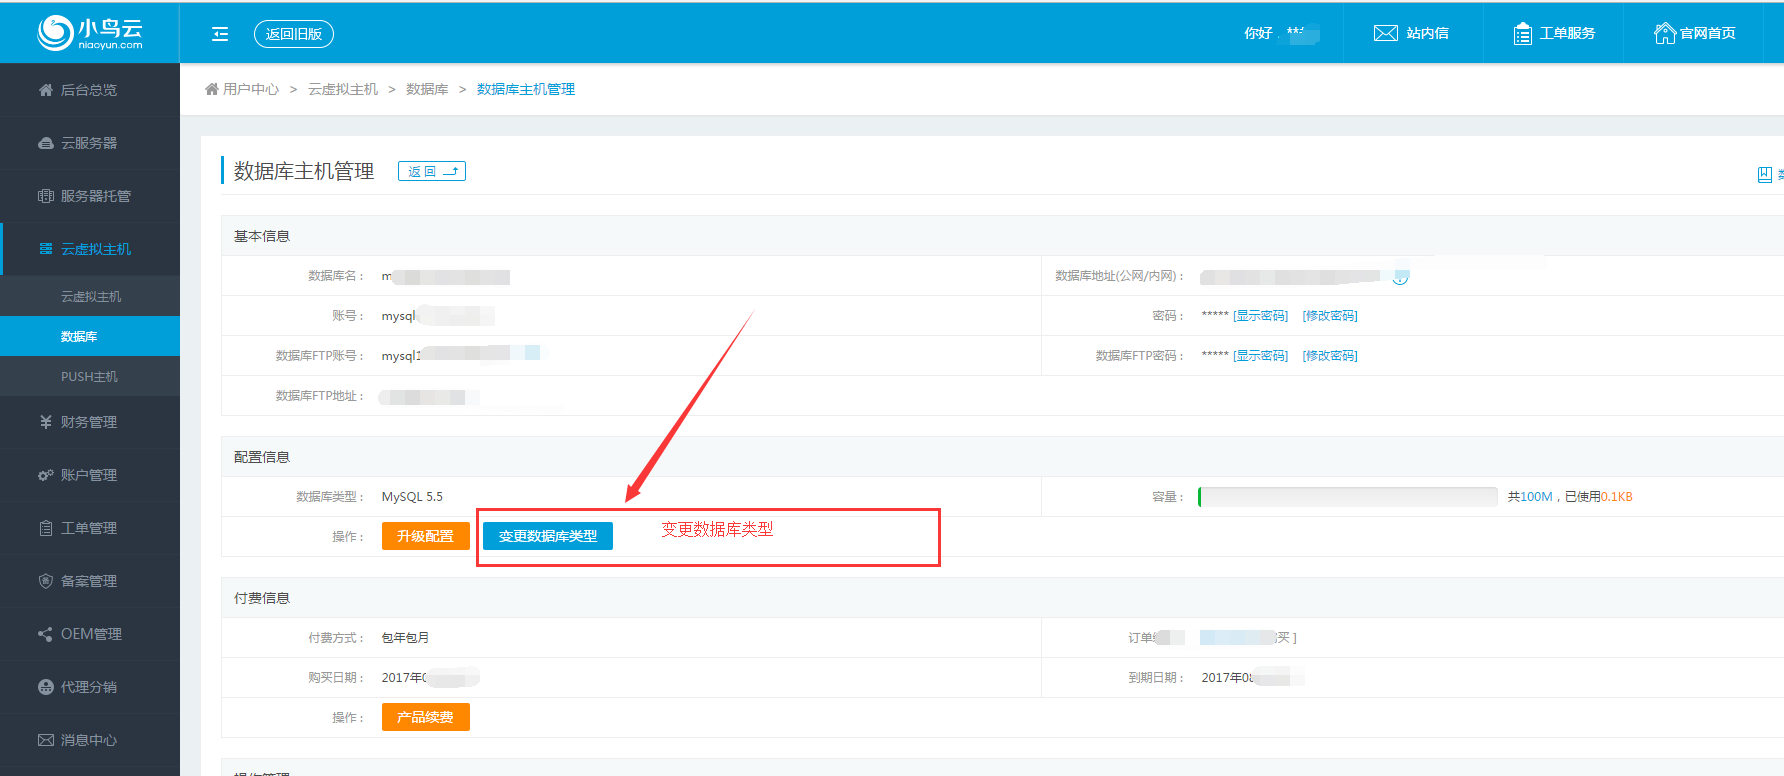1784x776 pixels.
Task: Click 消息中心 envelope icon in sidebar
Action: tap(46, 740)
